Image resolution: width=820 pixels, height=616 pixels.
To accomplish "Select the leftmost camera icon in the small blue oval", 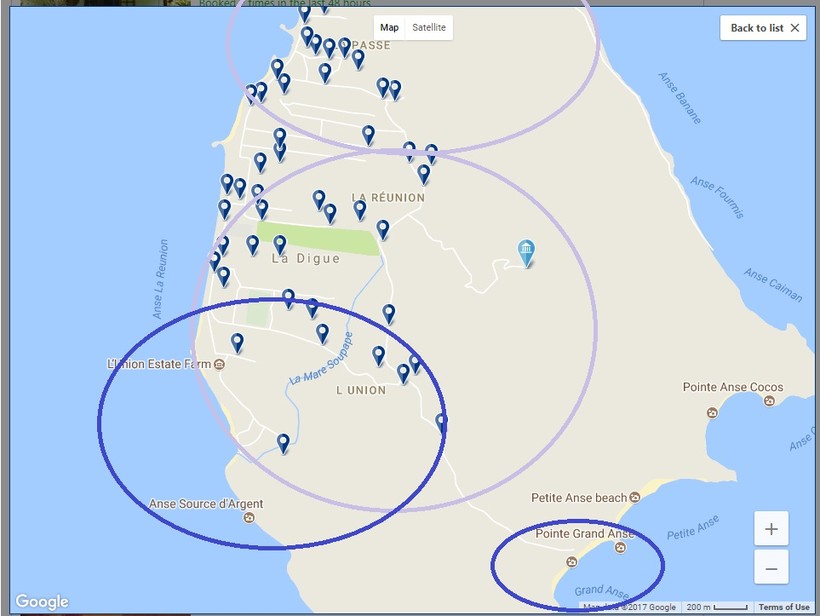I will [x=571, y=561].
